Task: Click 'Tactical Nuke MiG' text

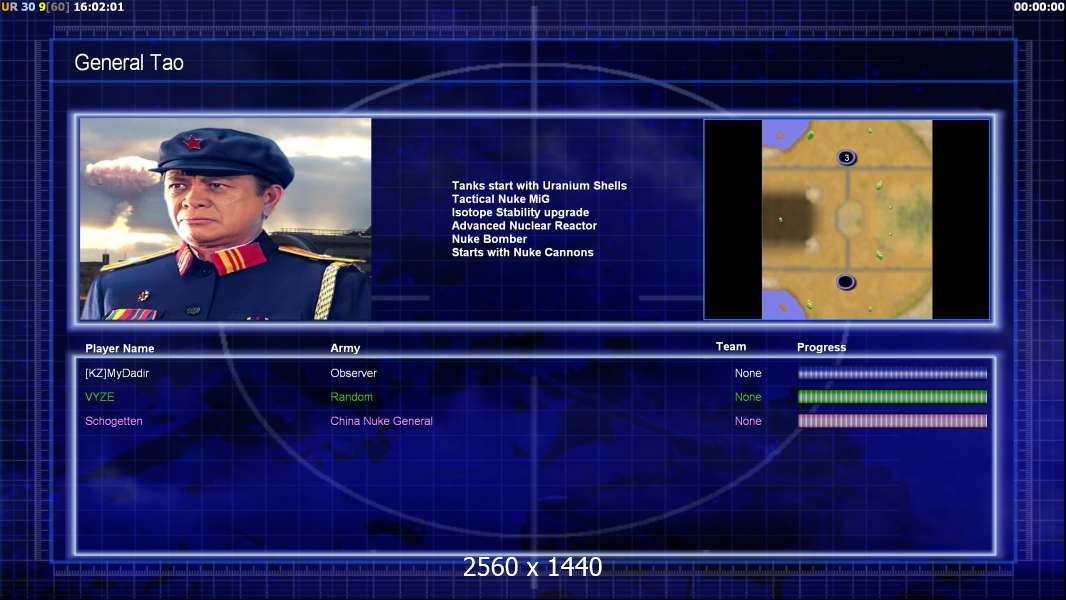Action: [x=500, y=199]
